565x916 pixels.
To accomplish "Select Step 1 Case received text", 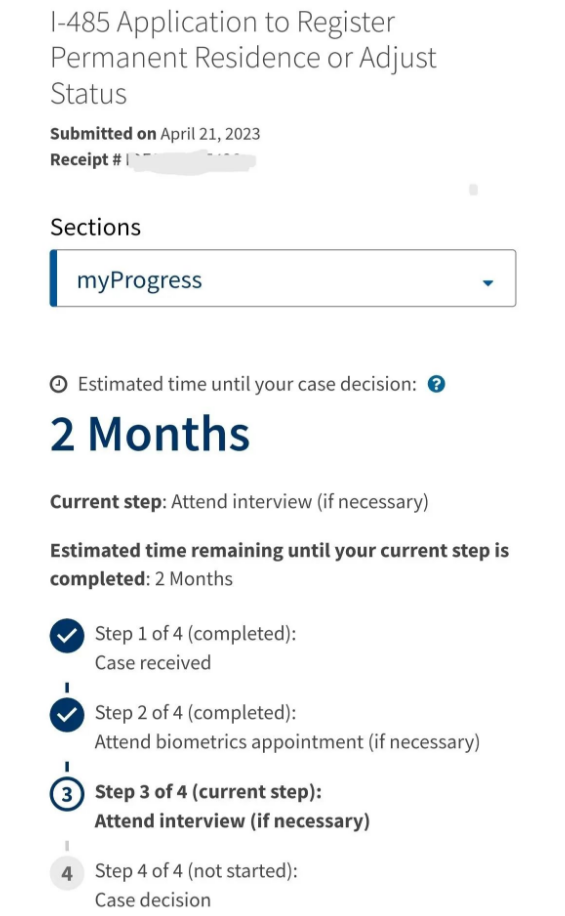I will 196,648.
